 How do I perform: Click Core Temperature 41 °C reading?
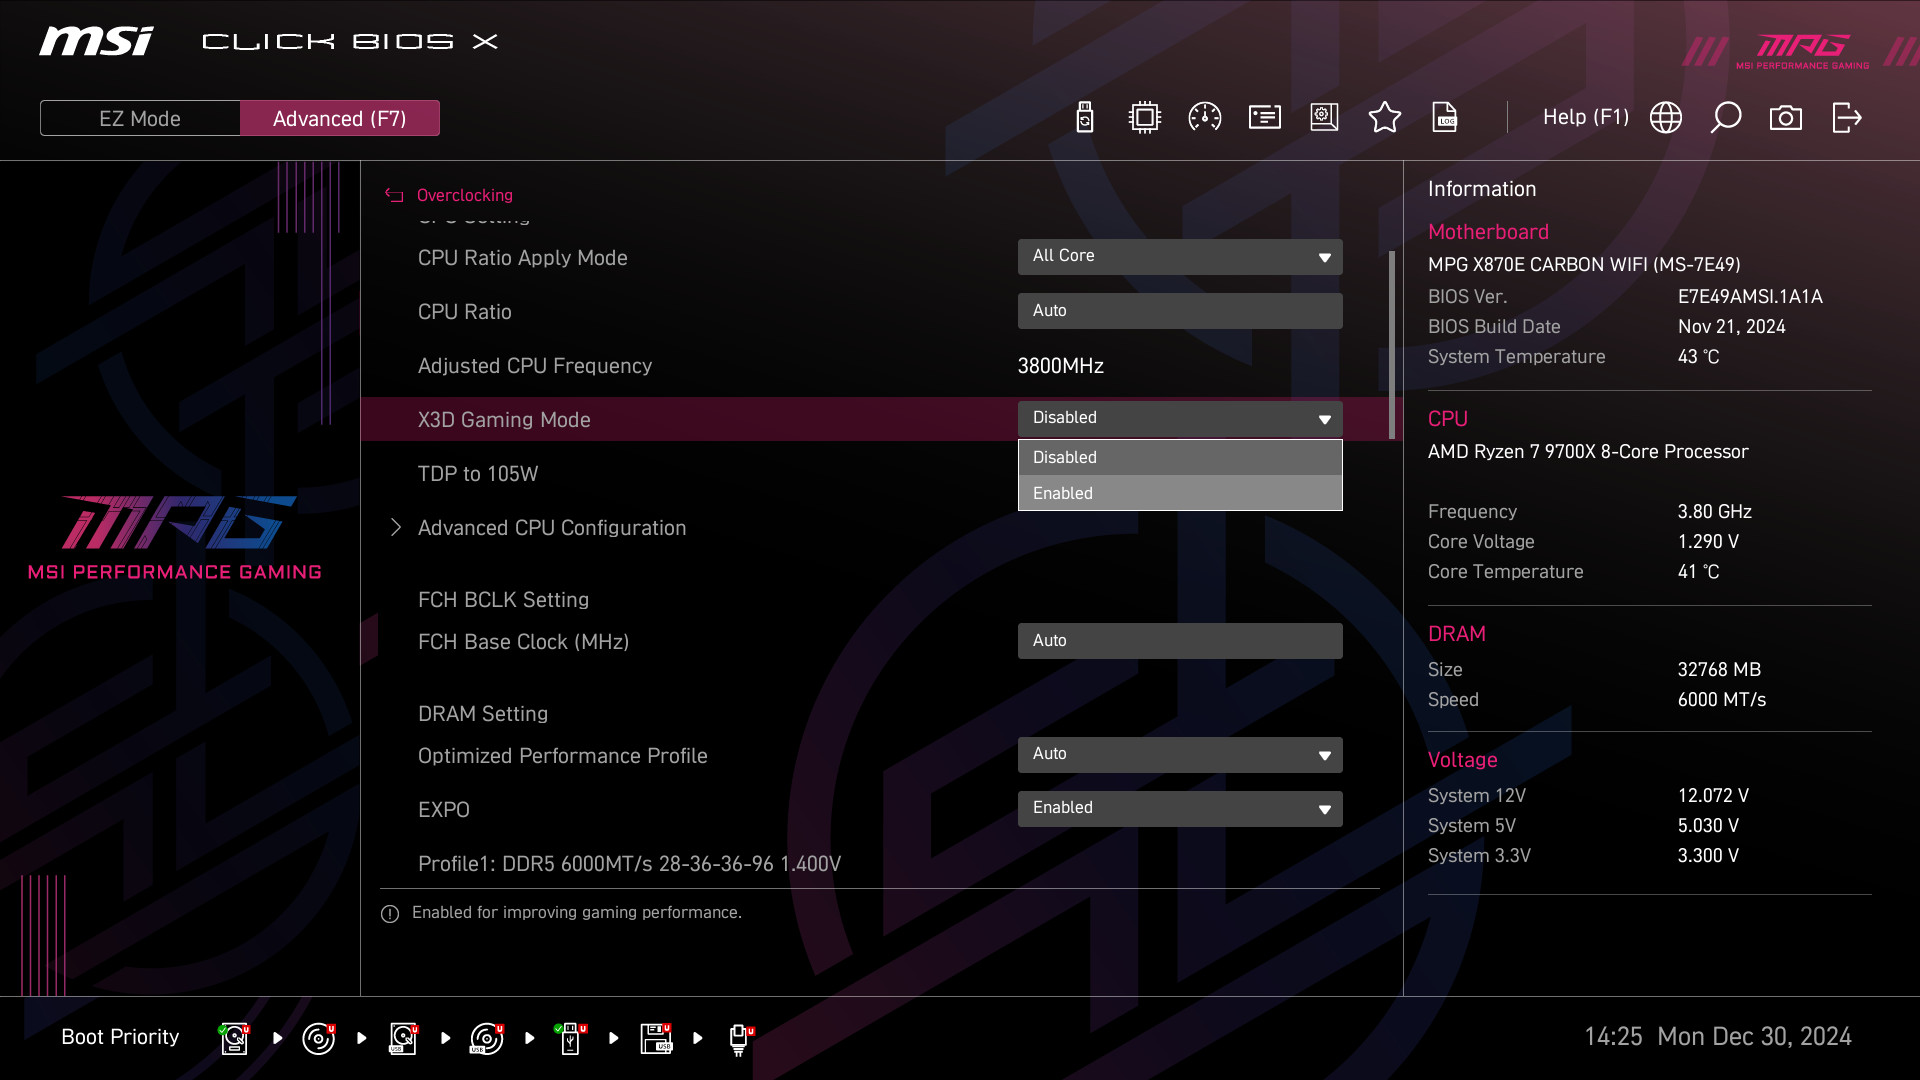(x=1698, y=572)
